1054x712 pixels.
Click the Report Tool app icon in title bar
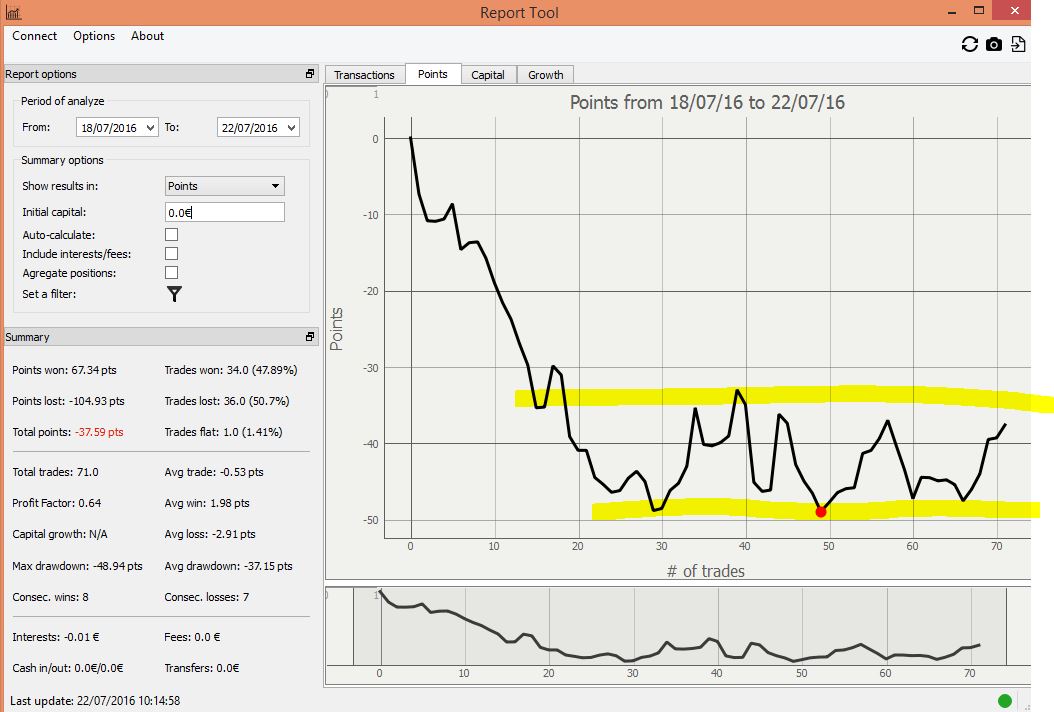12,13
